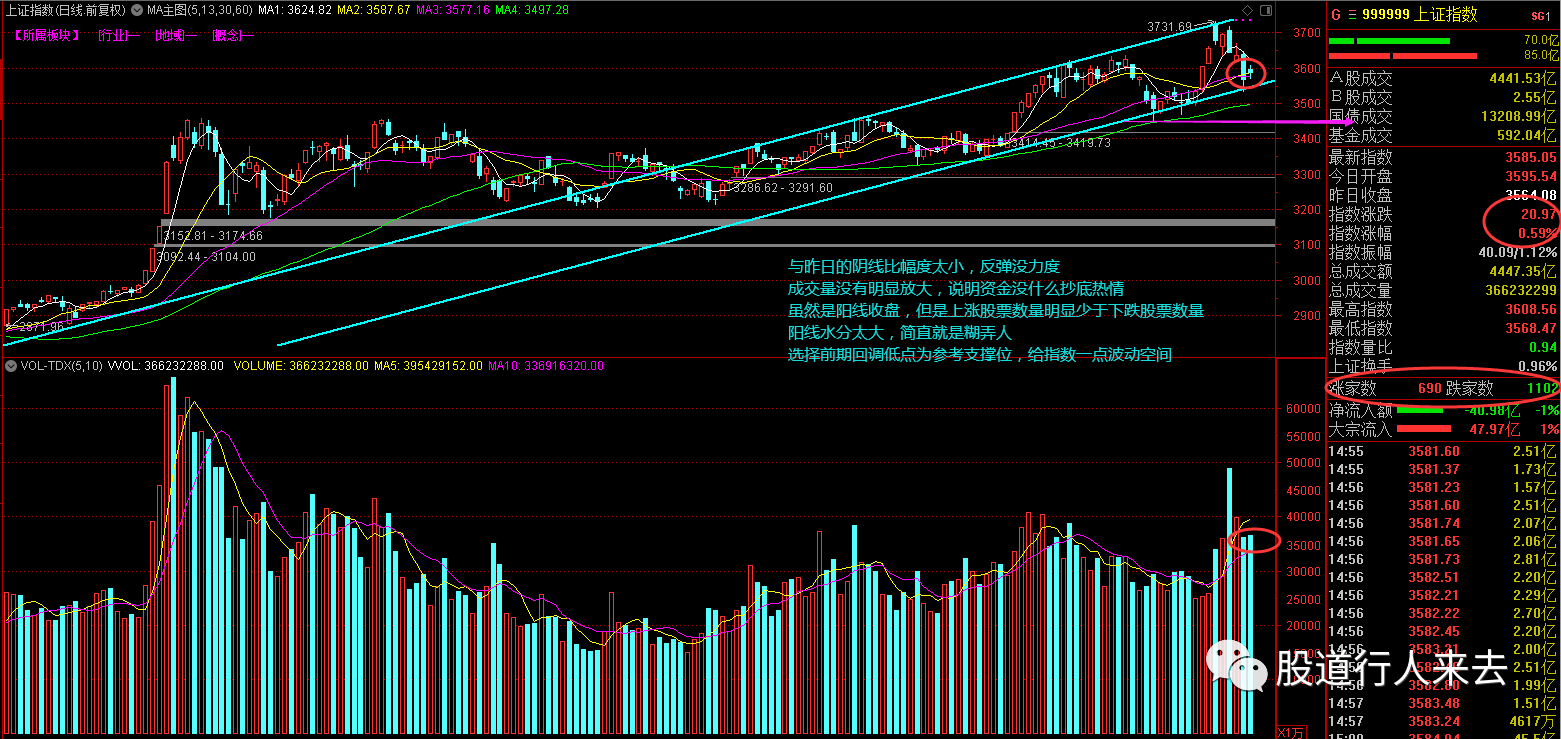
Task: Click the 涨家数 690 count
Action: click(1430, 388)
